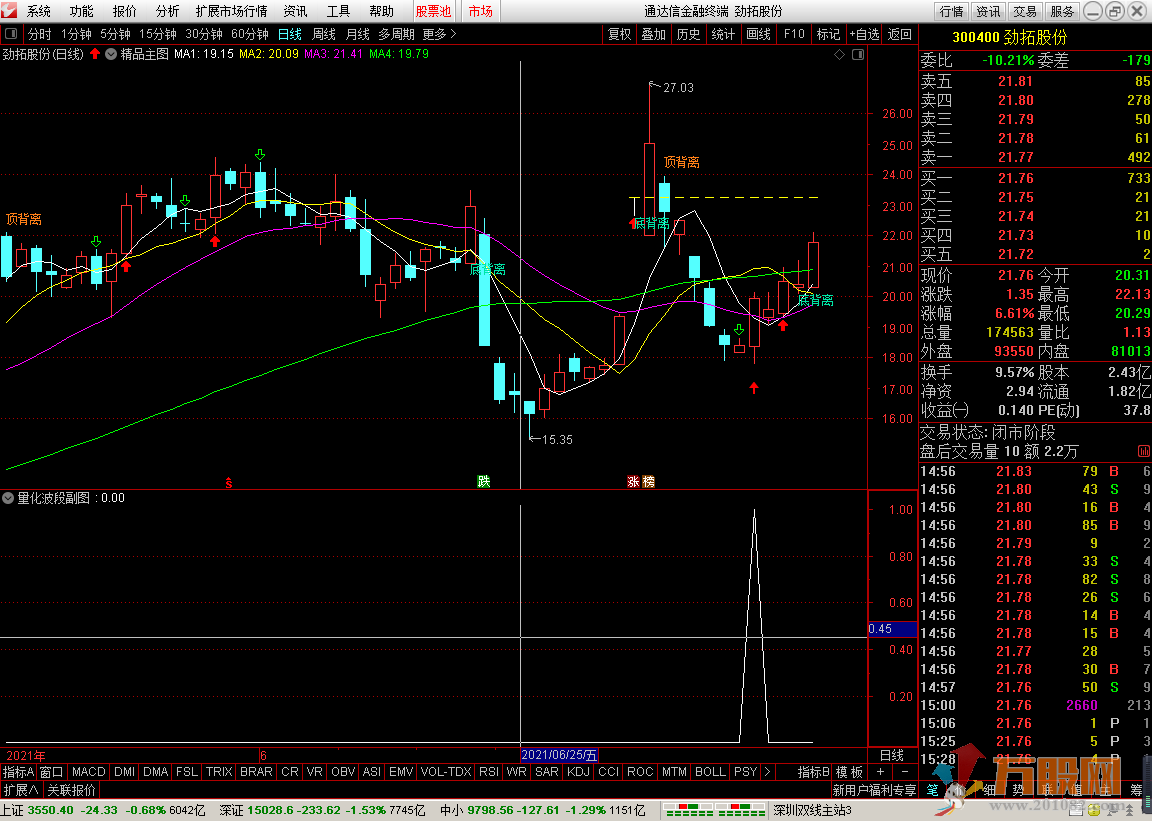Open the 指标A tab
The width and height of the screenshot is (1152, 822).
(x=18, y=772)
